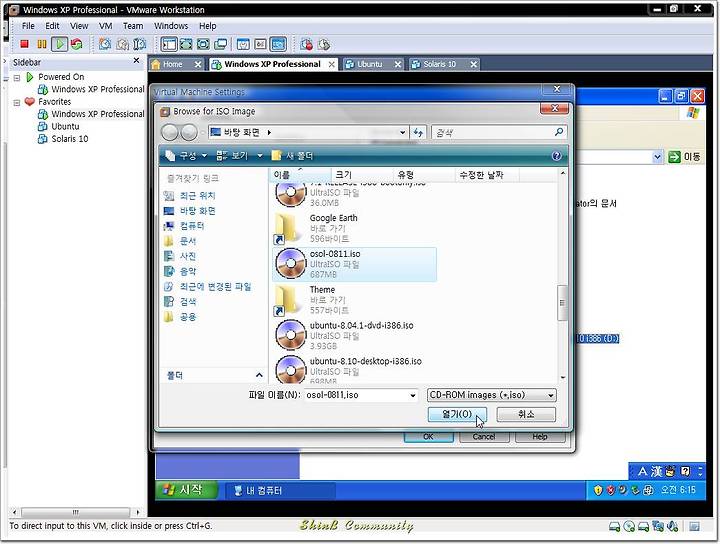The height and width of the screenshot is (544, 720).
Task: Open the Help menu
Action: [208, 26]
